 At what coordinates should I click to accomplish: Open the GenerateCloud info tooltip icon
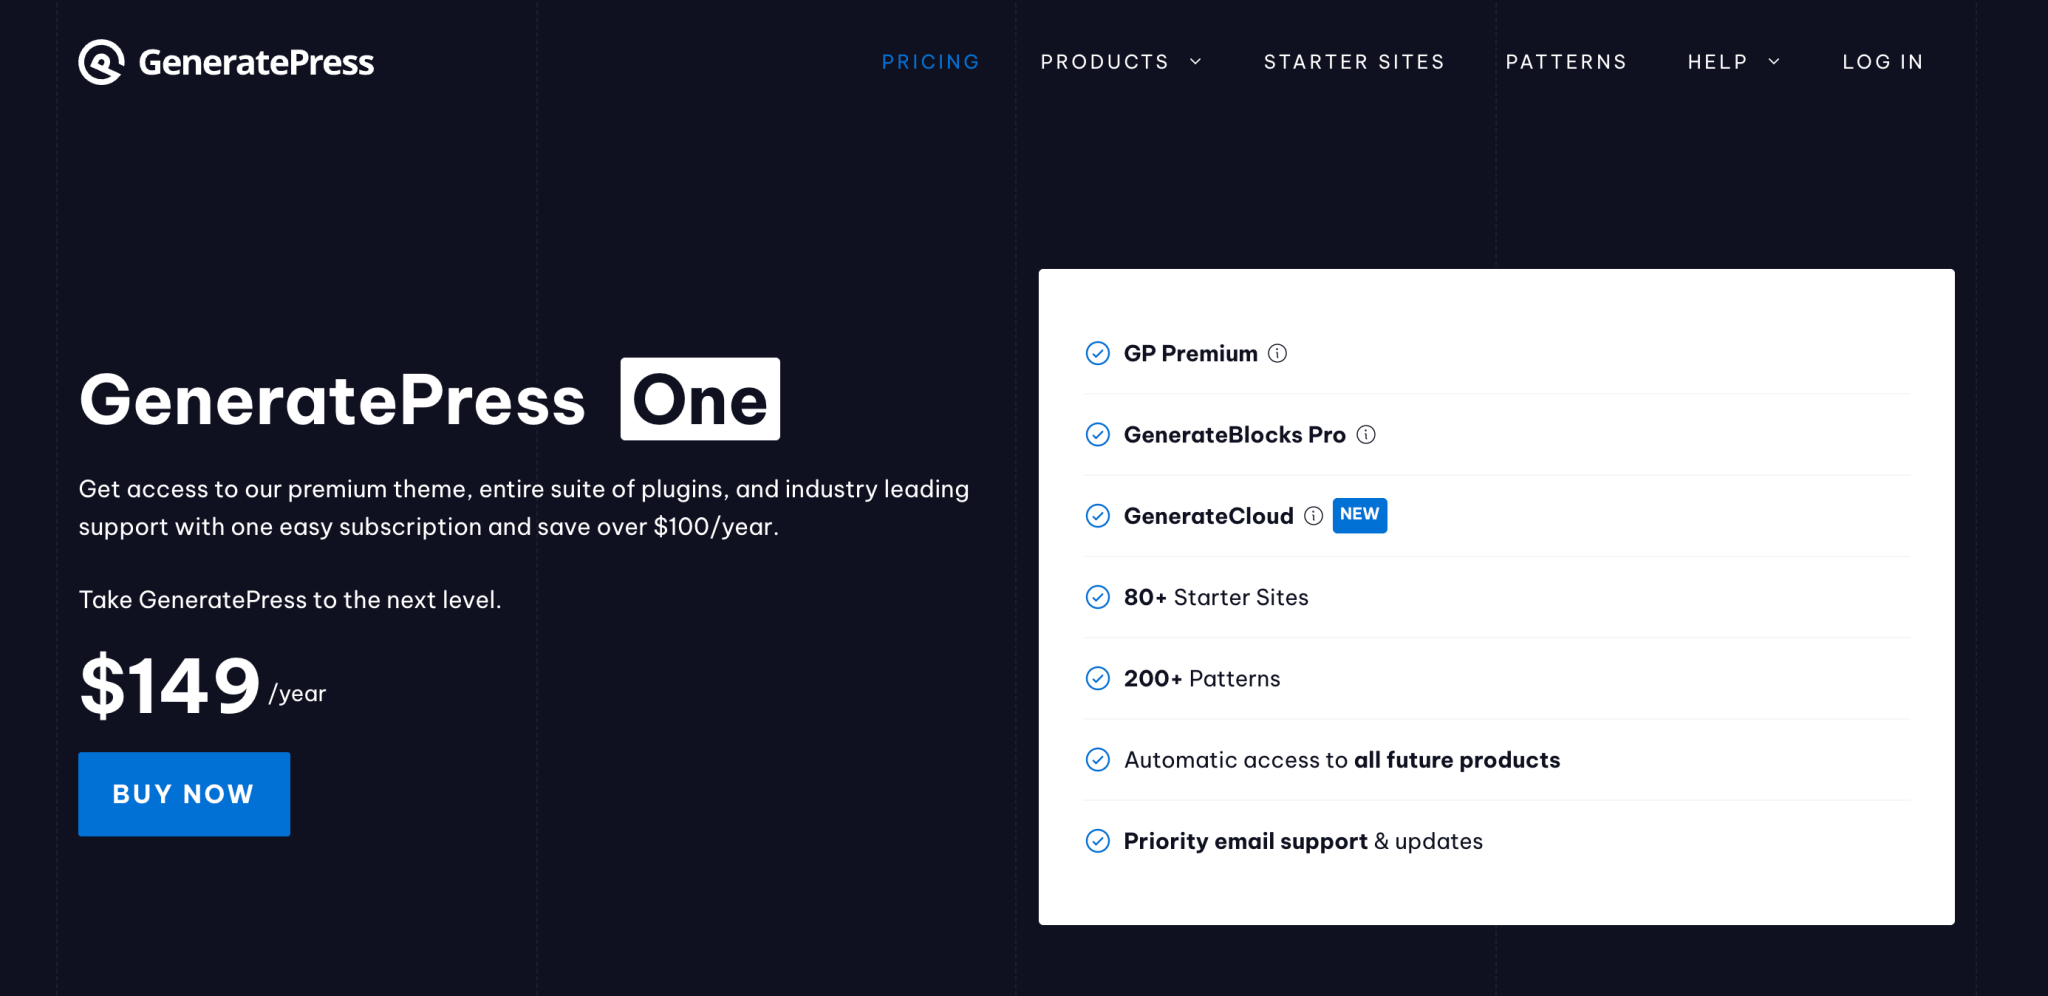[1313, 516]
